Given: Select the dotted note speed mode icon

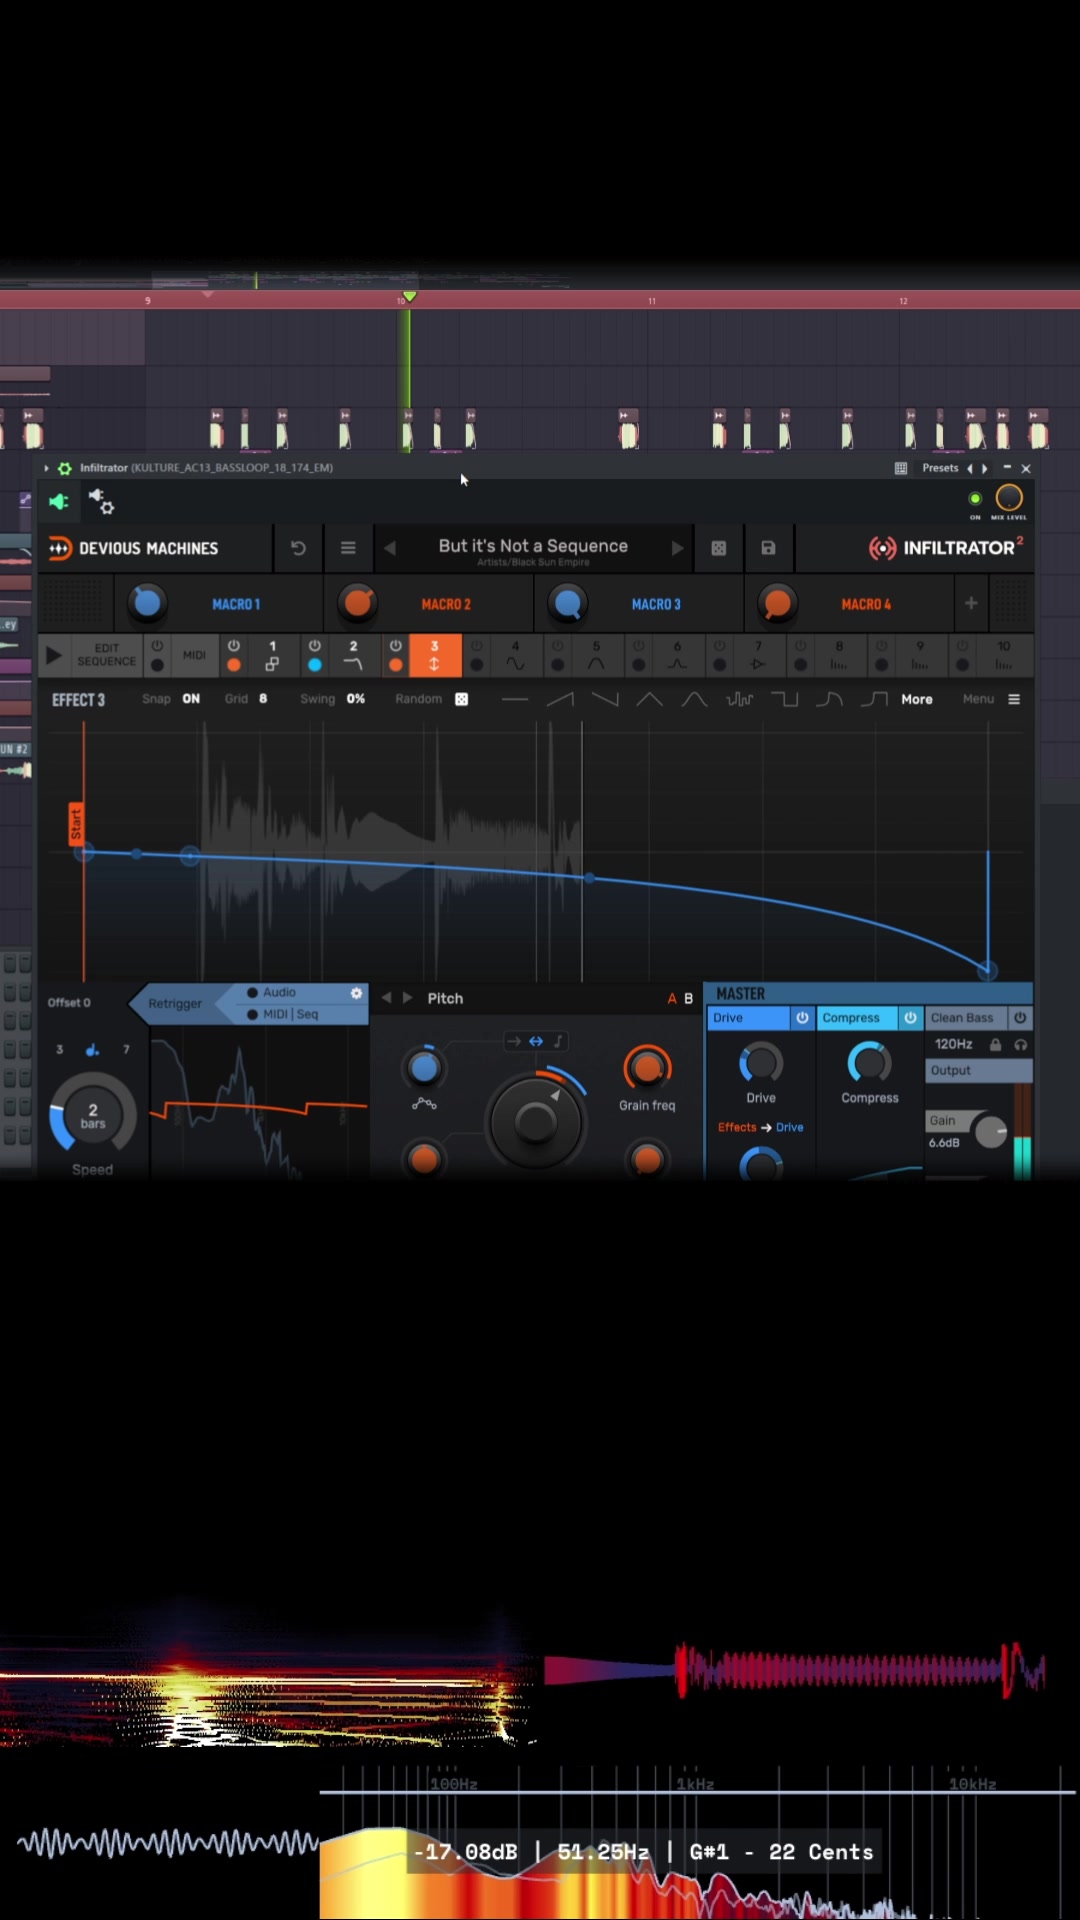Looking at the screenshot, I should click(92, 1049).
